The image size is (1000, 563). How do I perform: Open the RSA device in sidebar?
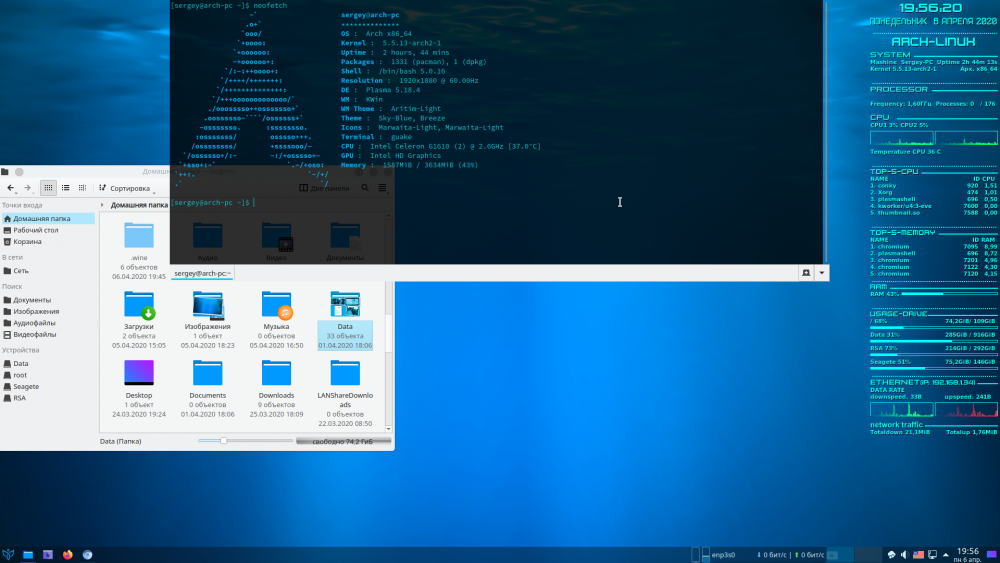coord(48,398)
